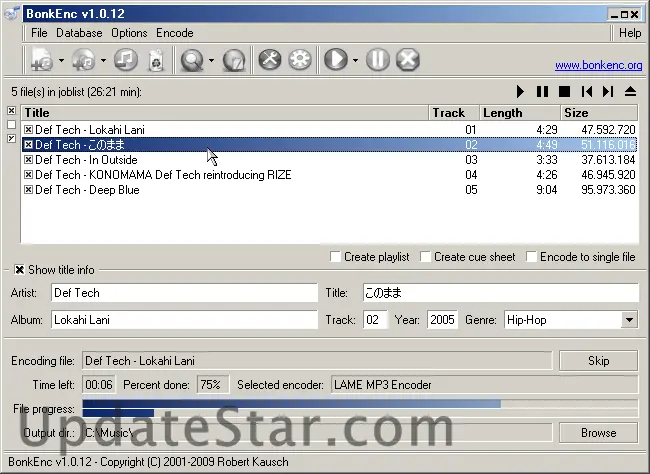Image resolution: width=650 pixels, height=474 pixels.
Task: Click size value 46.945.920
Action: pos(608,175)
